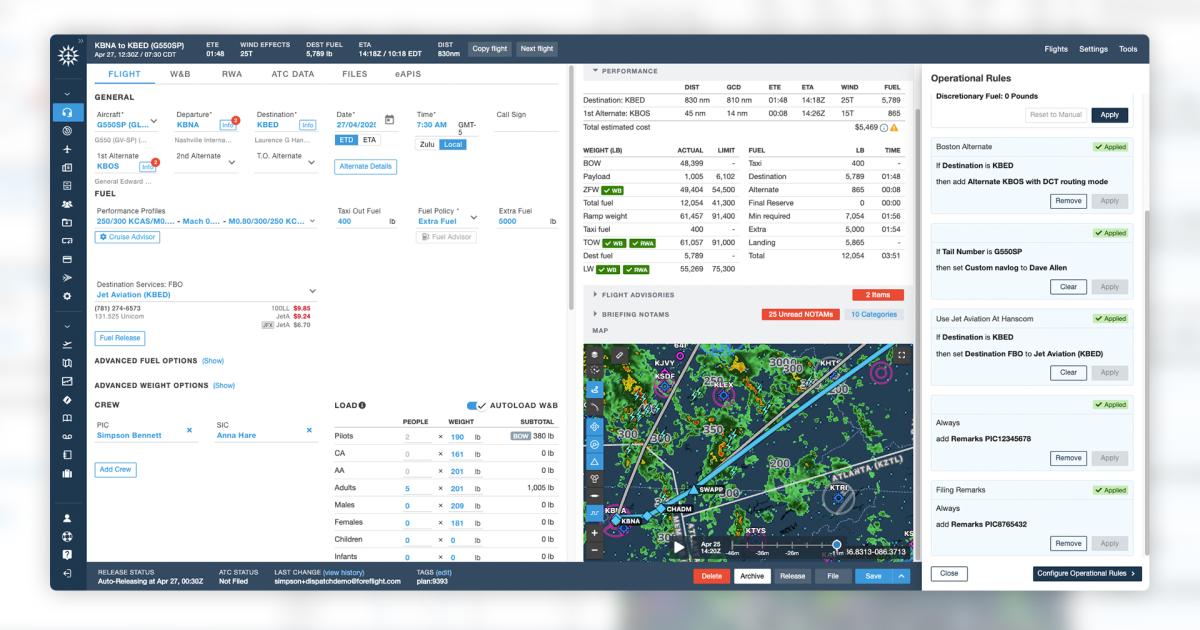Open the date calendar icon

tap(391, 120)
